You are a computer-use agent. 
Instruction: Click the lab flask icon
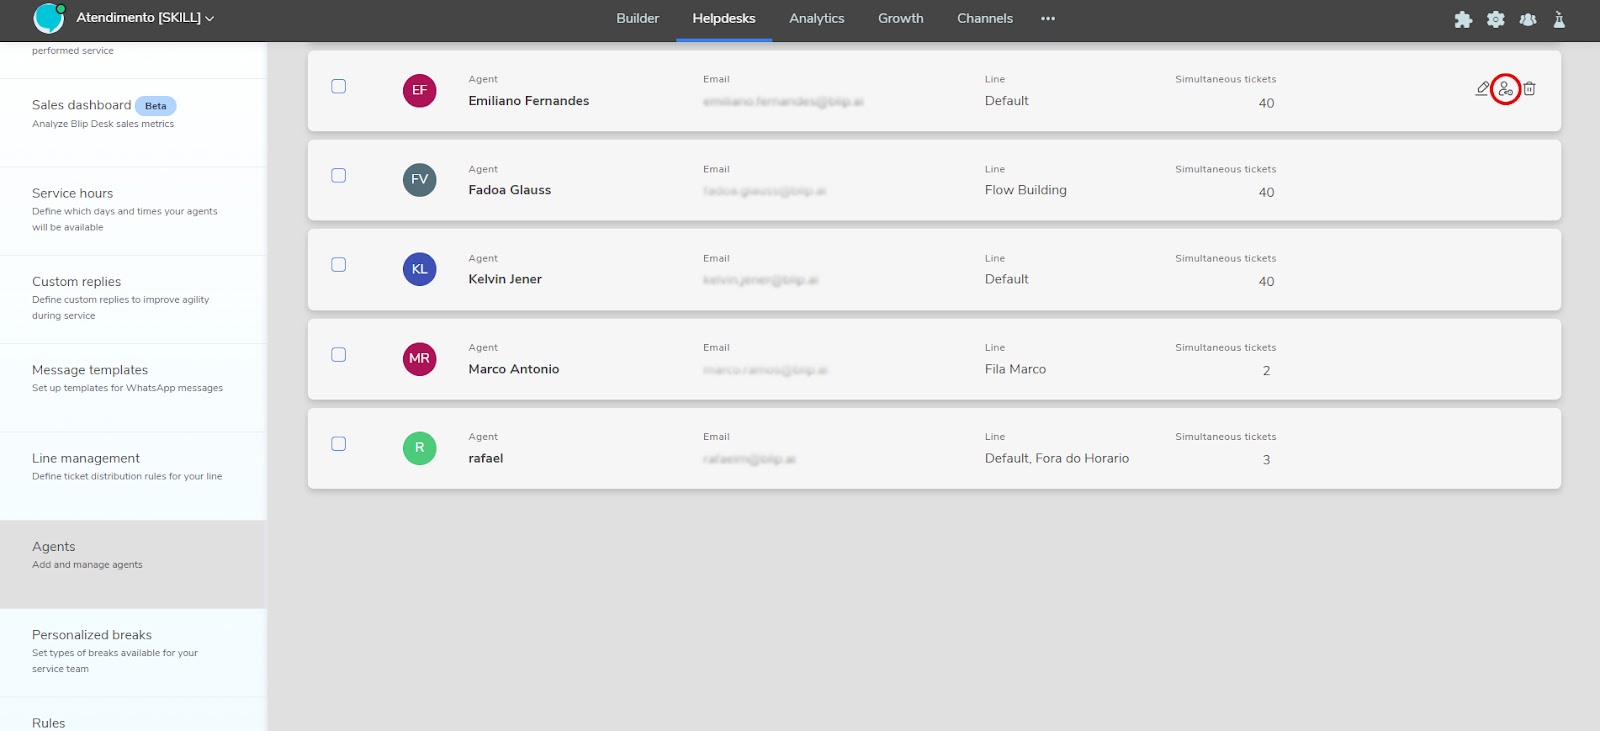point(1558,19)
